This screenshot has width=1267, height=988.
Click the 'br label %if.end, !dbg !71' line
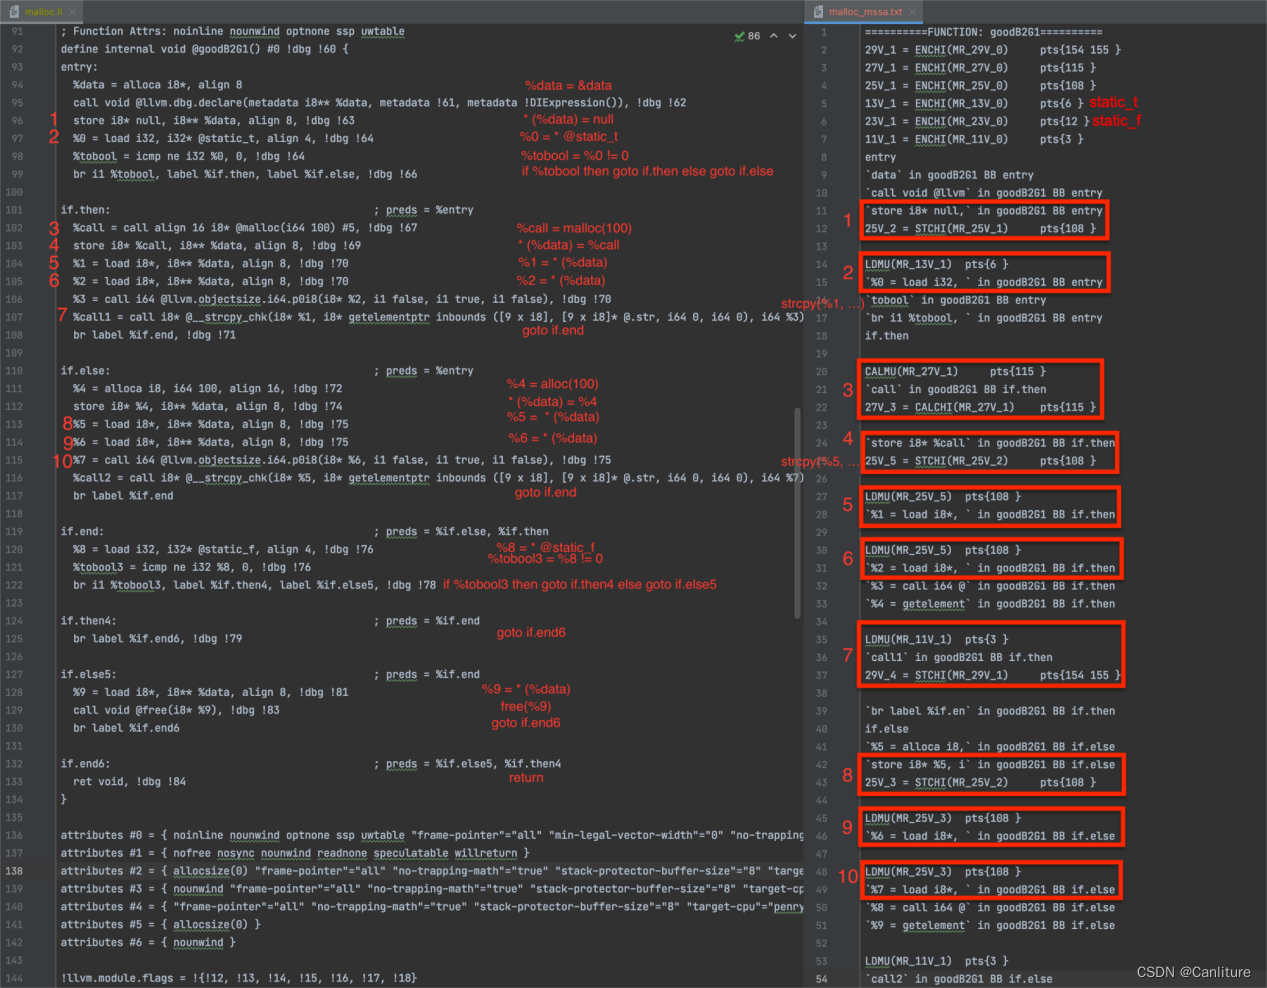tap(154, 335)
